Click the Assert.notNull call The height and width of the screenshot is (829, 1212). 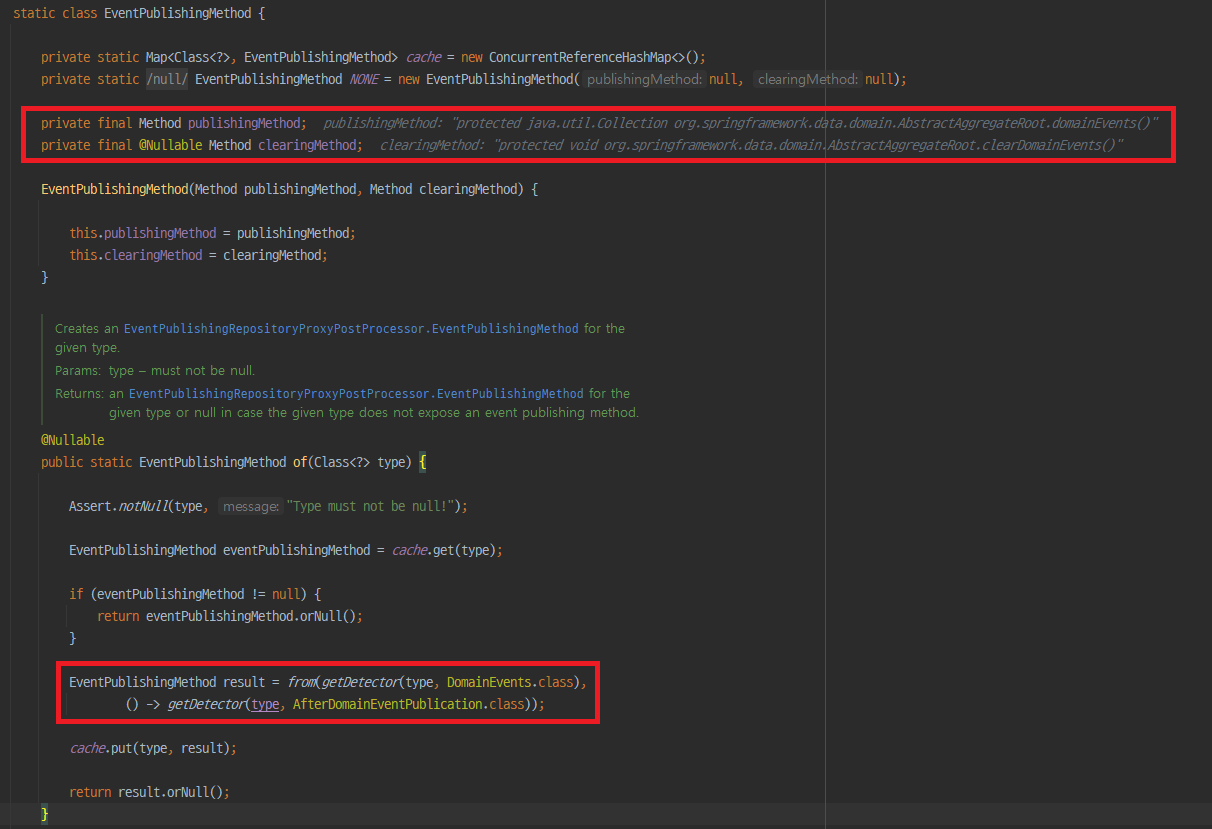(268, 506)
